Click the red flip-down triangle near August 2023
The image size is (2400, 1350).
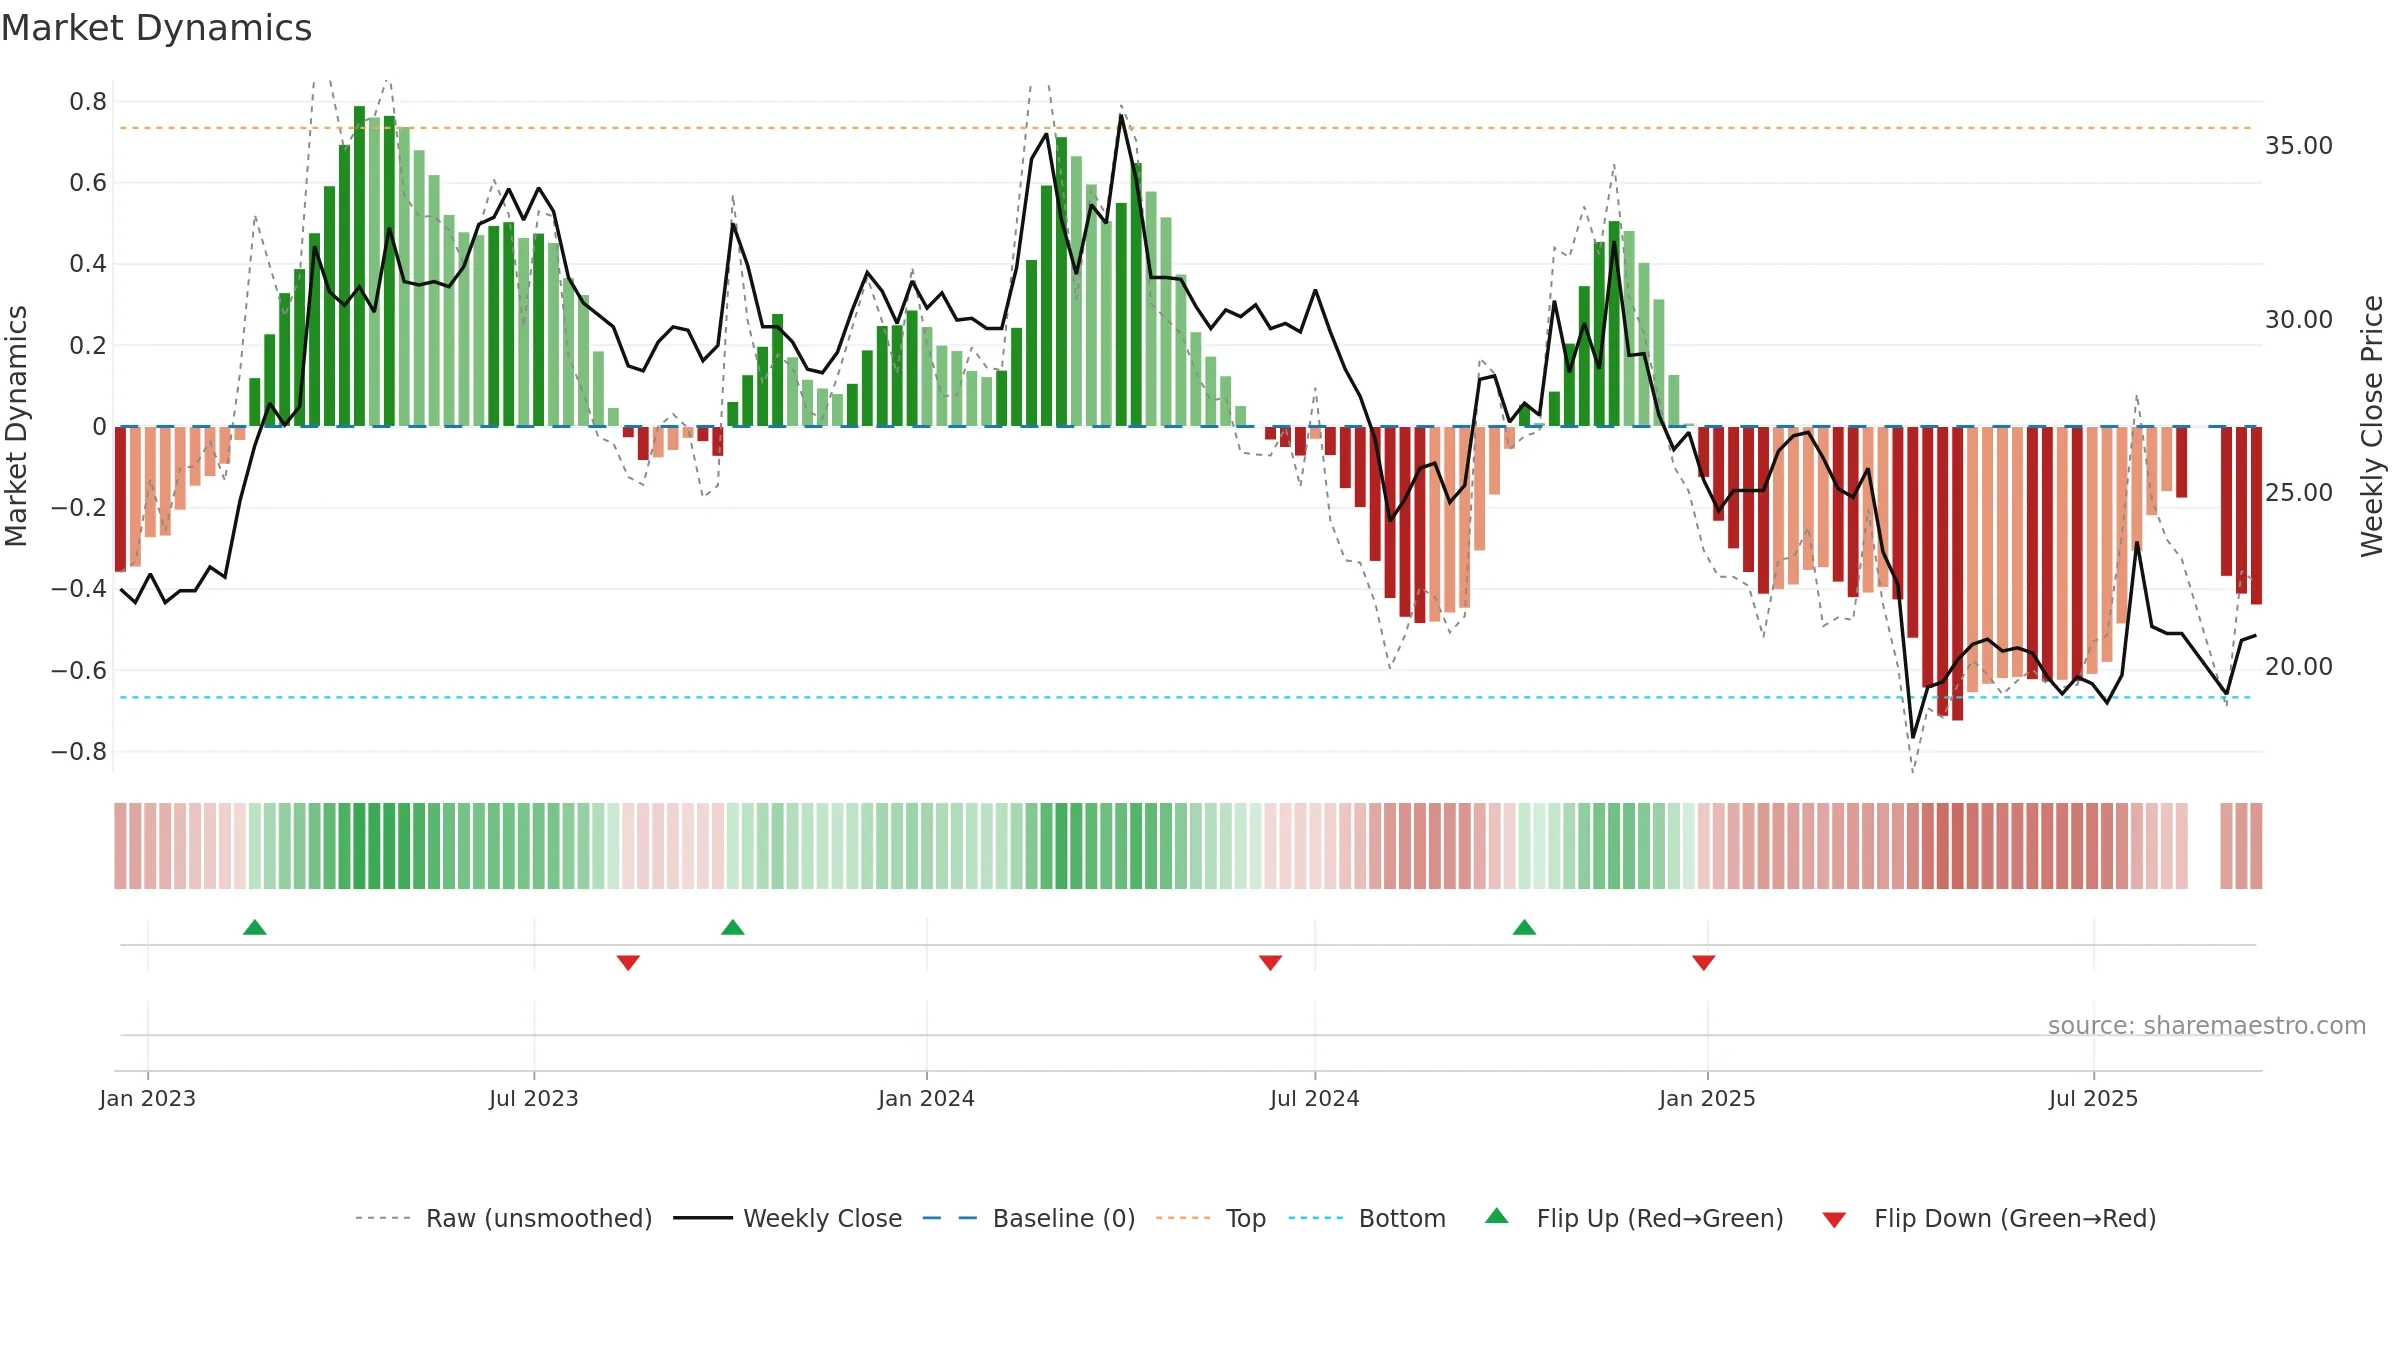(x=628, y=963)
